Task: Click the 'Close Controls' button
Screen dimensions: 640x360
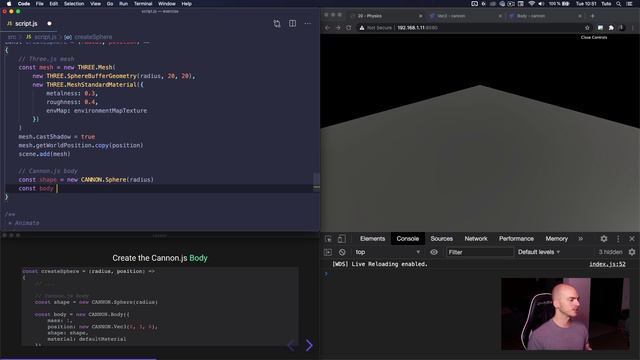Action: (x=594, y=37)
